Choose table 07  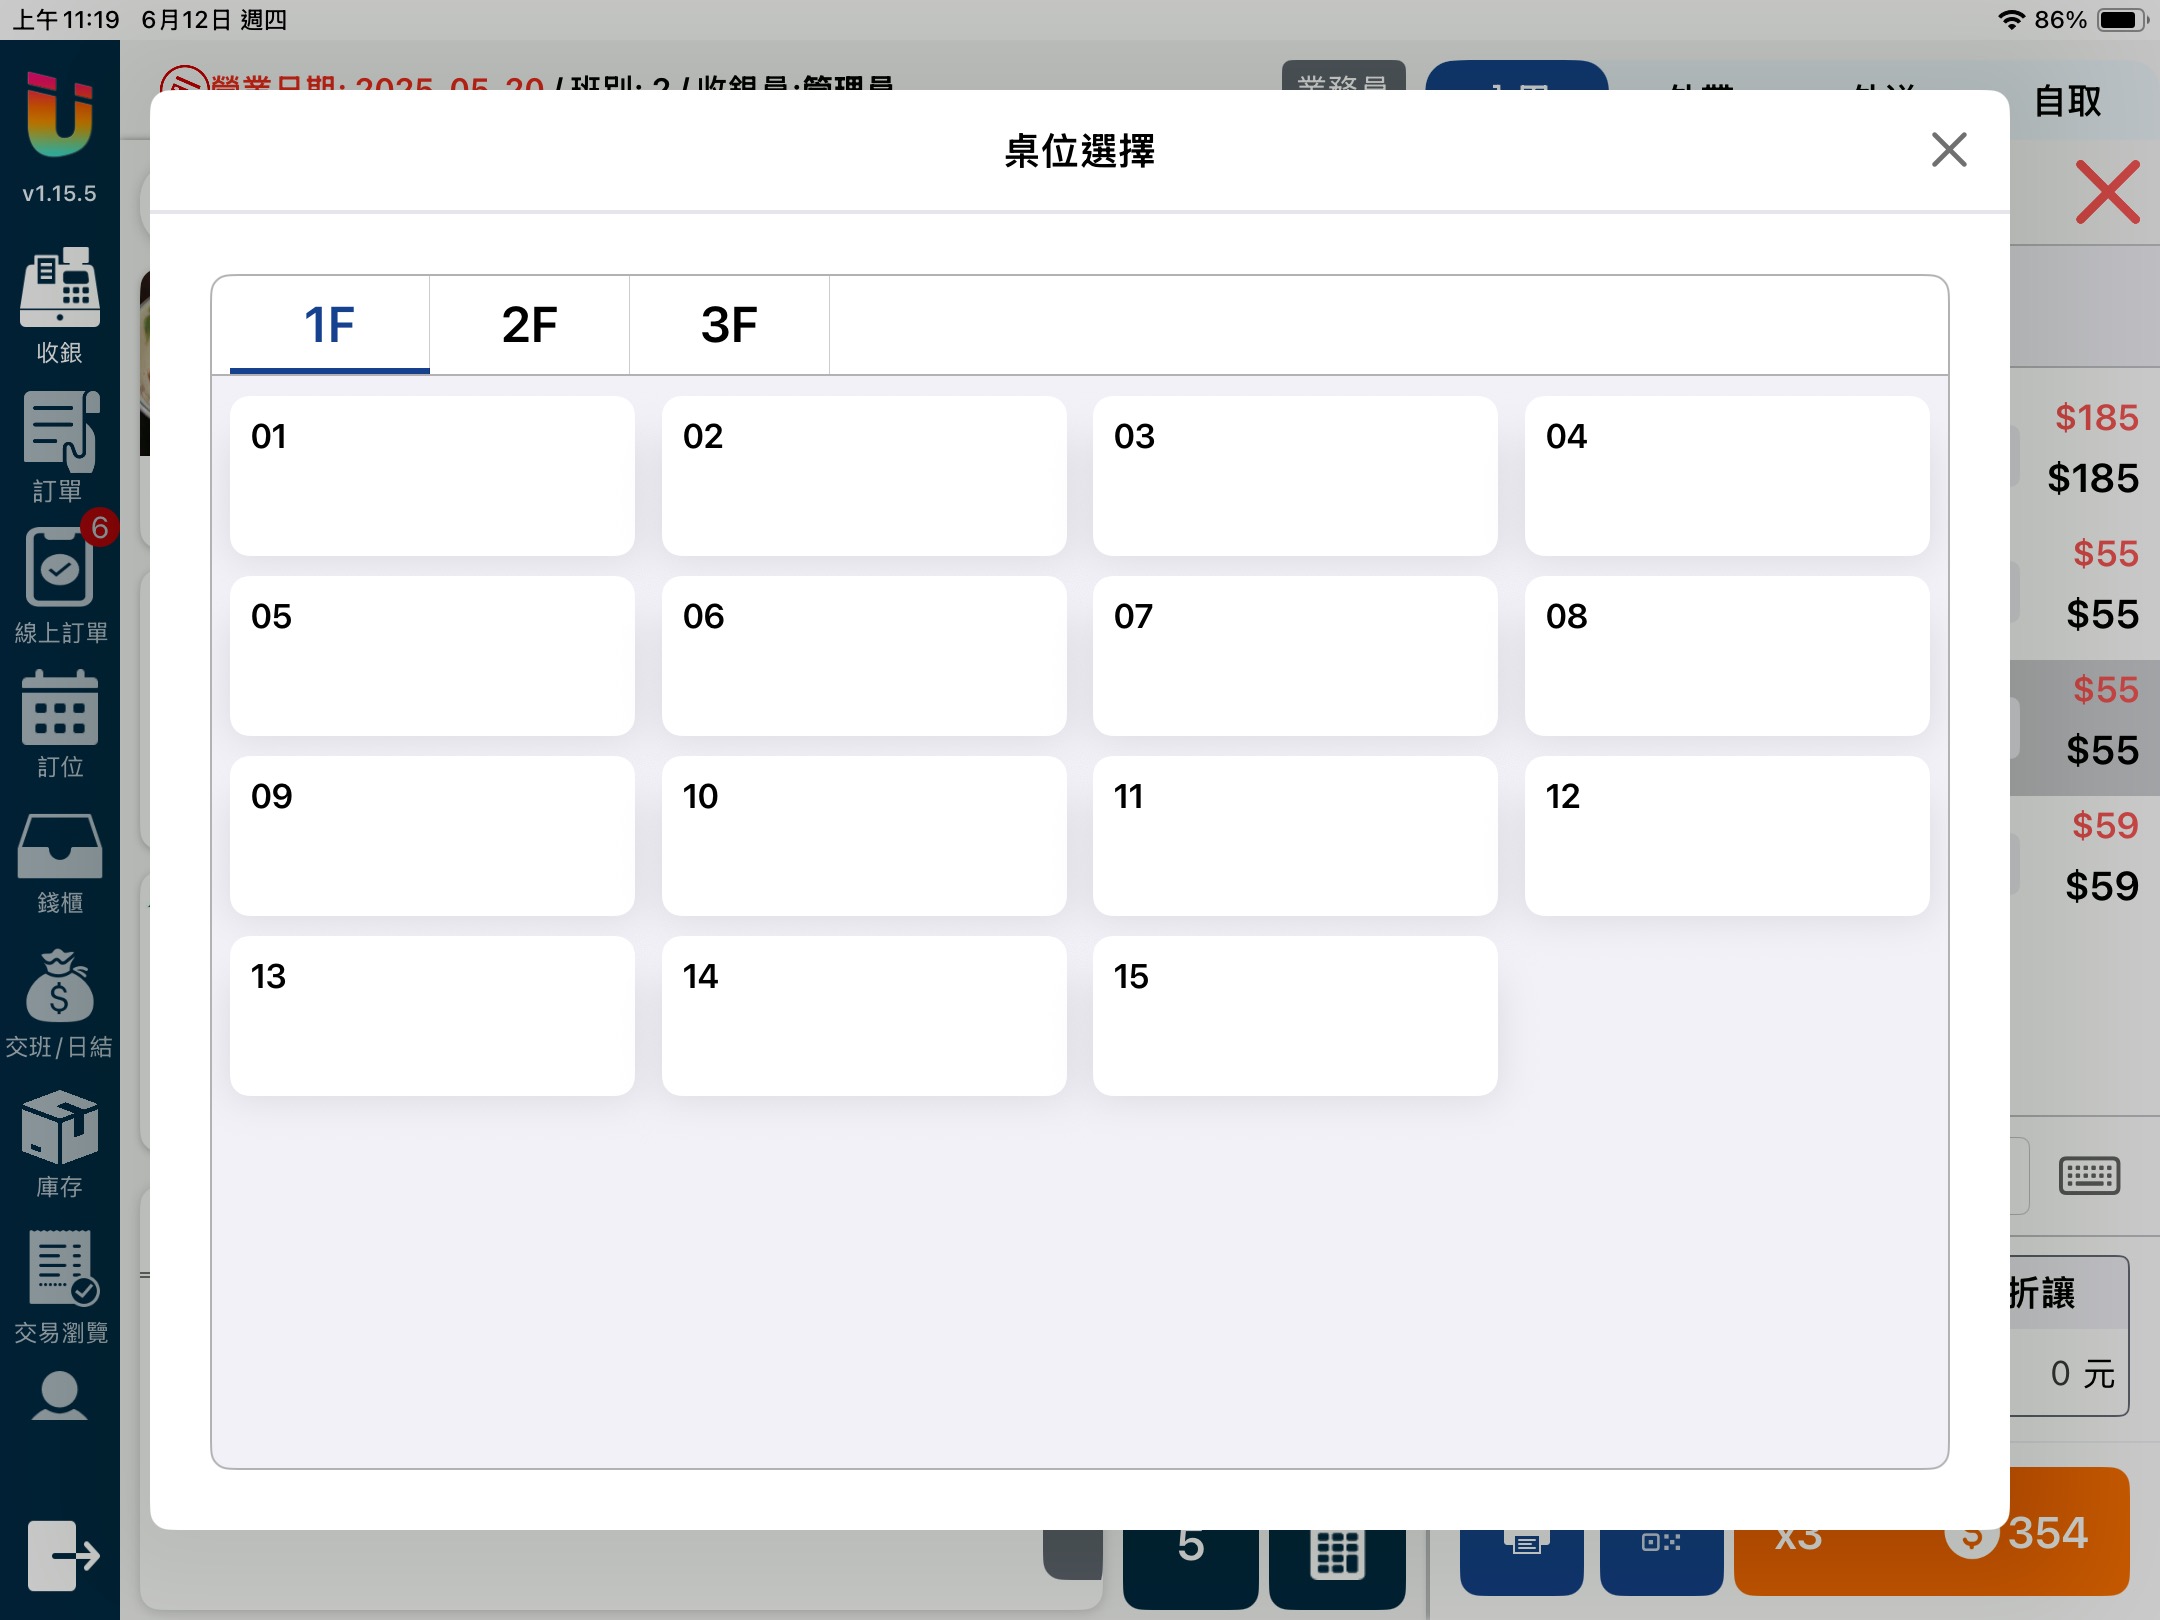pos(1295,656)
